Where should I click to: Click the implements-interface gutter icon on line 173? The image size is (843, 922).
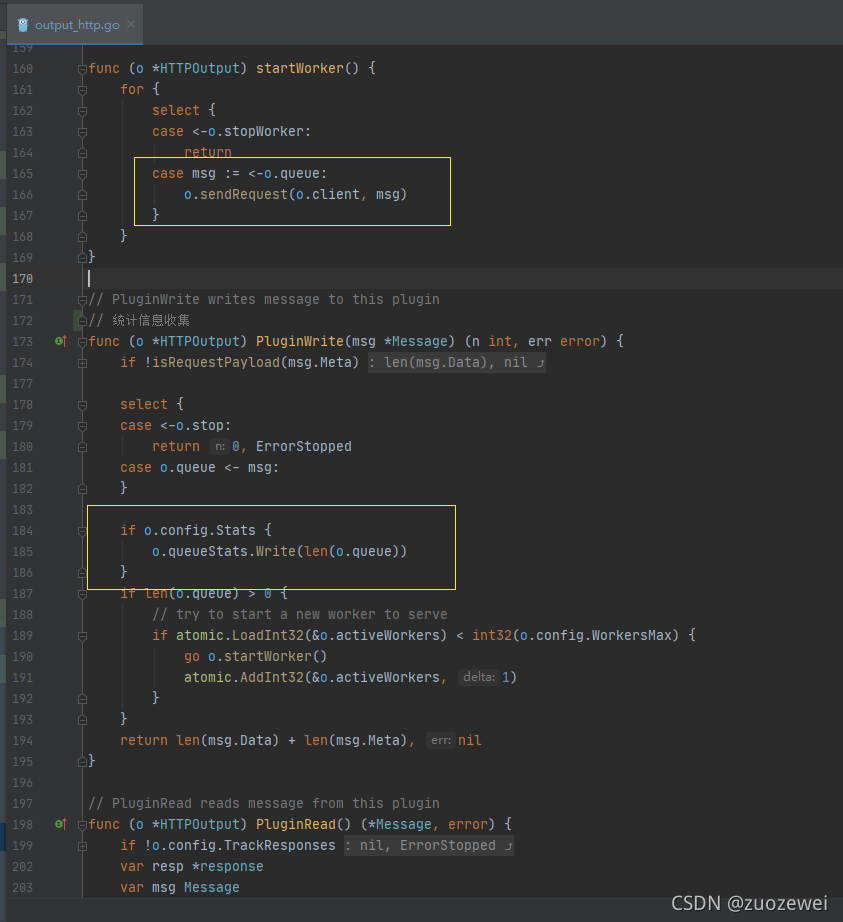[x=61, y=341]
